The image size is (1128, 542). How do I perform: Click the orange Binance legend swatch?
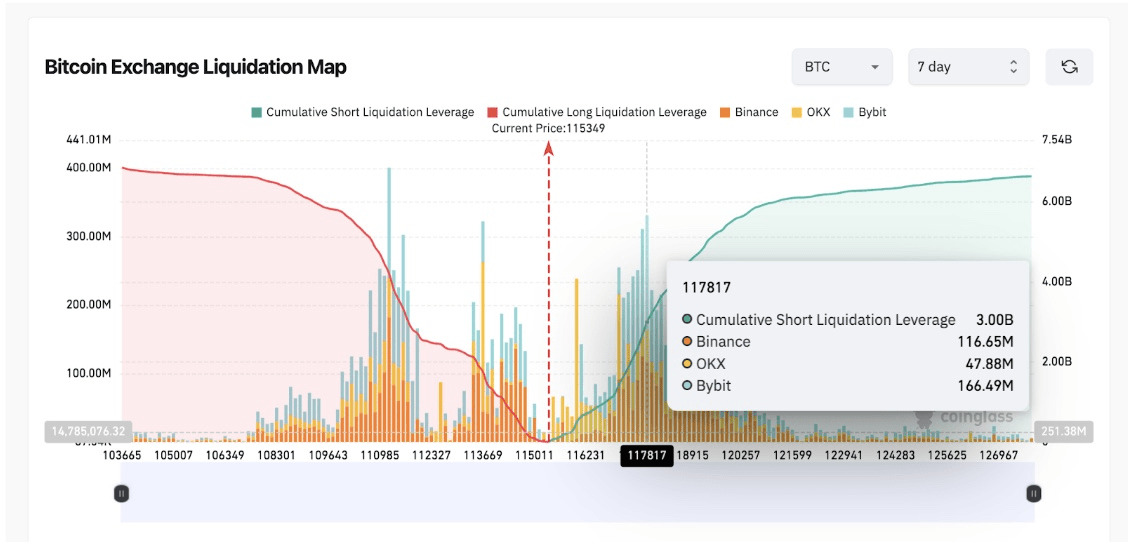pyautogui.click(x=724, y=112)
